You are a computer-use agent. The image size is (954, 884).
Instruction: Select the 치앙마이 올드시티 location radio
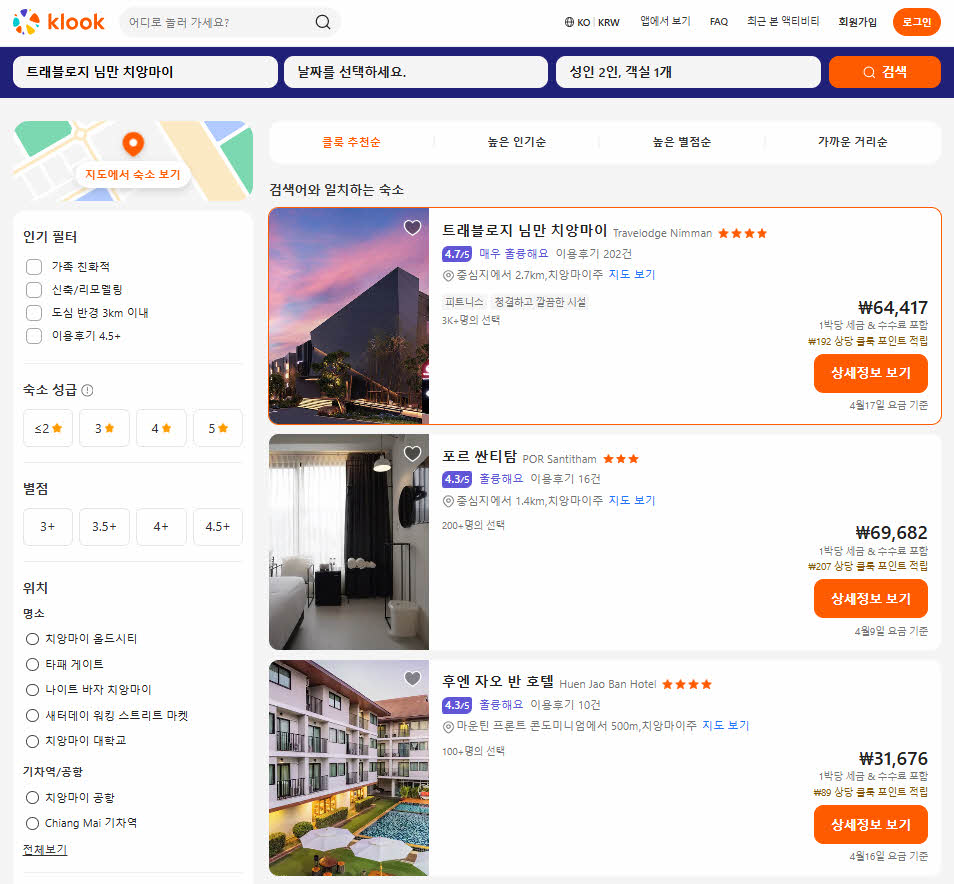pos(32,639)
